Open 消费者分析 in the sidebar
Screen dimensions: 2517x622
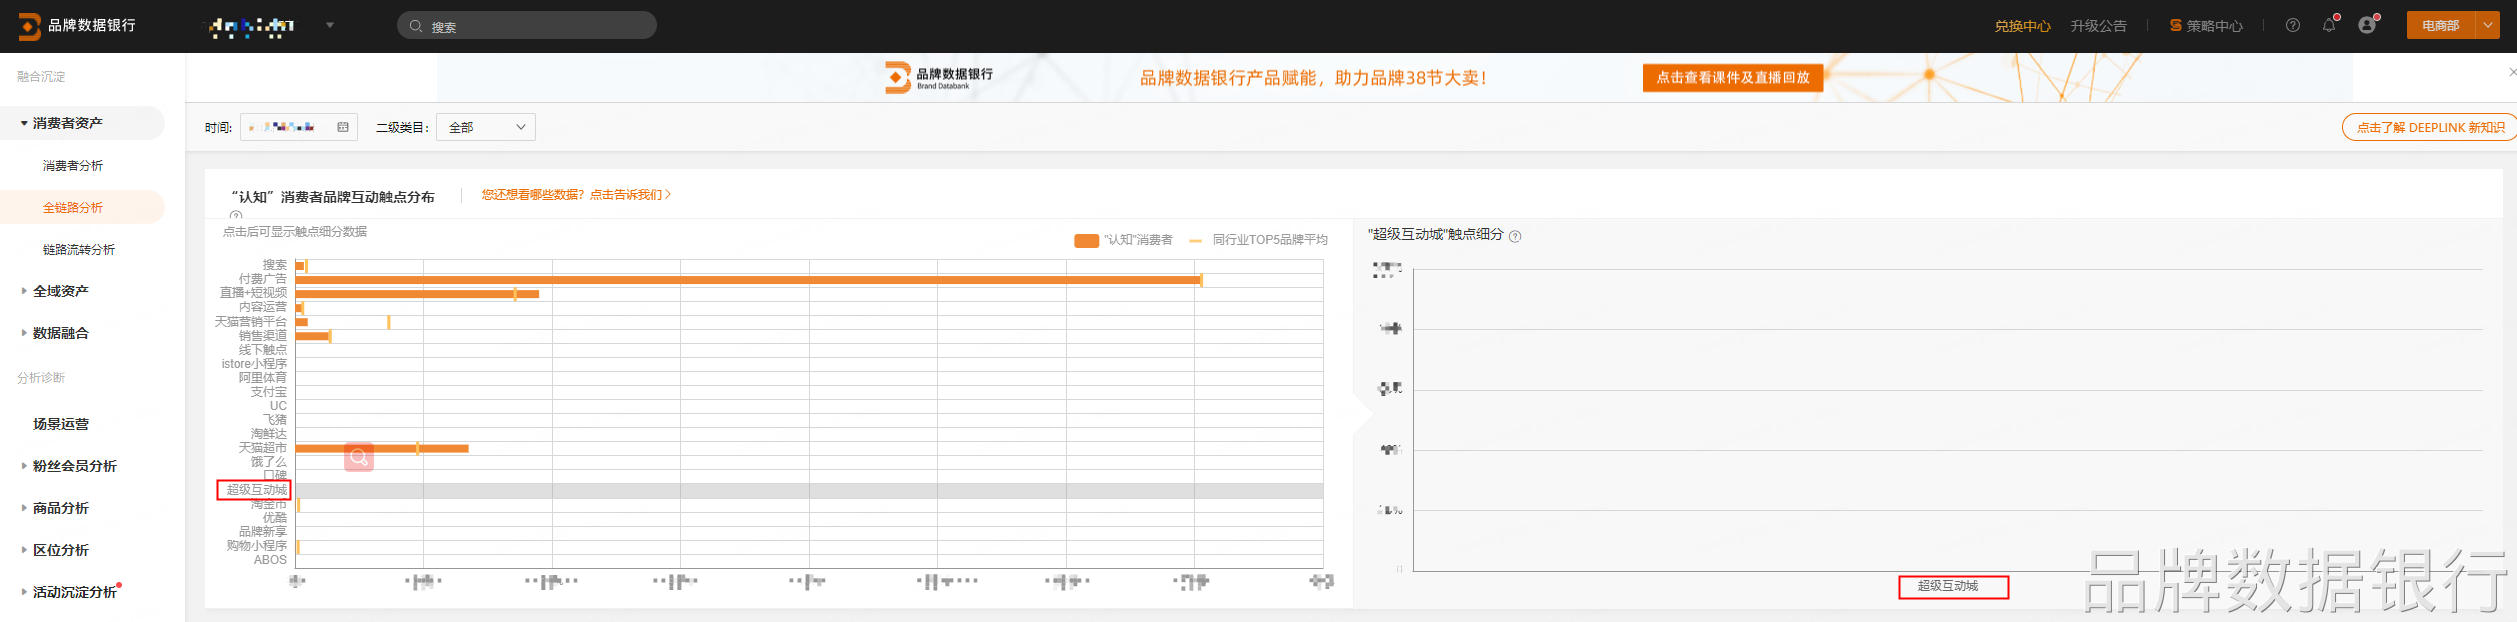point(73,166)
